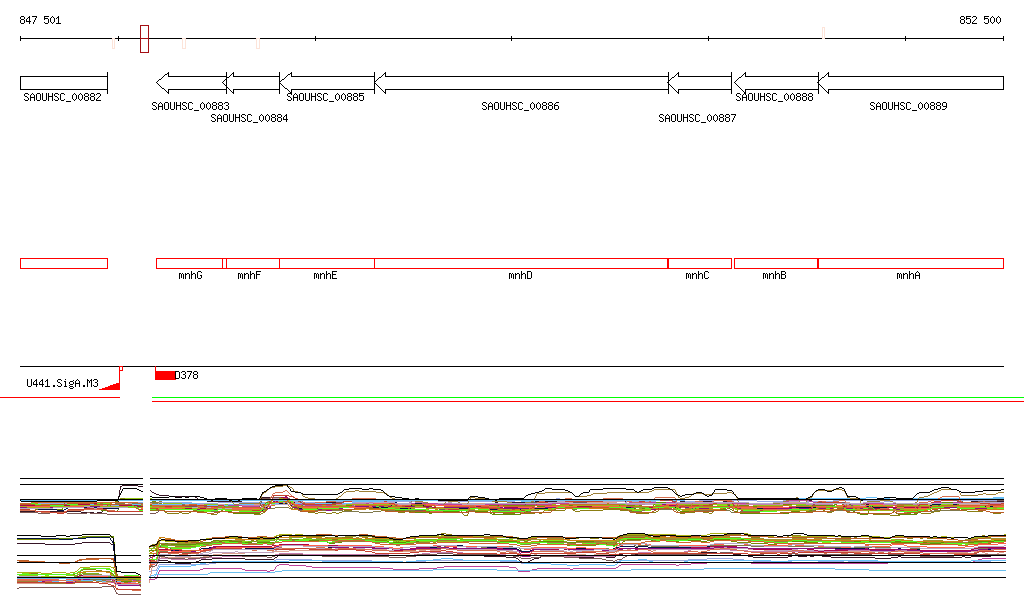Select the mnhF red annotation box
The width and height of the screenshot is (1024, 611).
click(x=252, y=263)
